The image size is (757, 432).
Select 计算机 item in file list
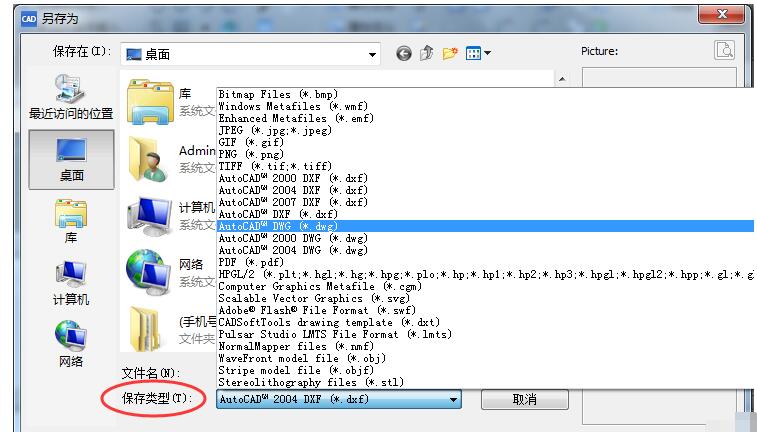coord(171,216)
